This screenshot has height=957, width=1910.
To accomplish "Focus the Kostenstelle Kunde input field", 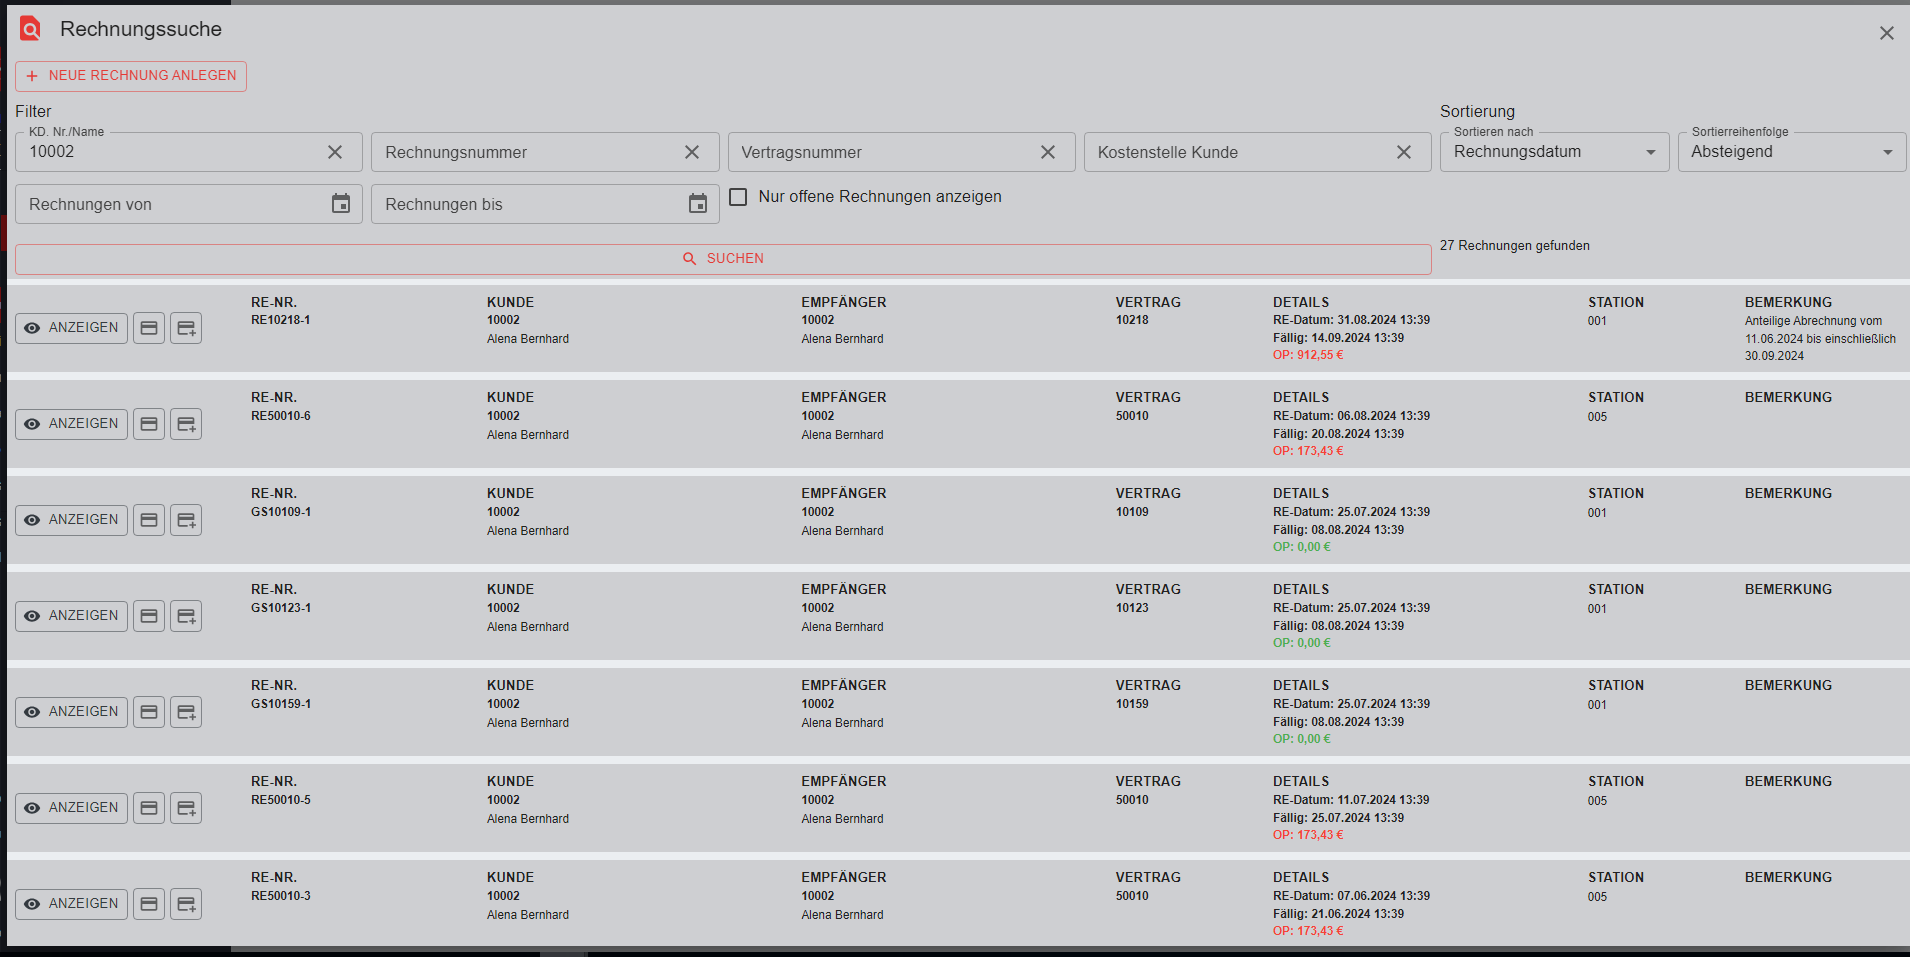I will pyautogui.click(x=1238, y=152).
